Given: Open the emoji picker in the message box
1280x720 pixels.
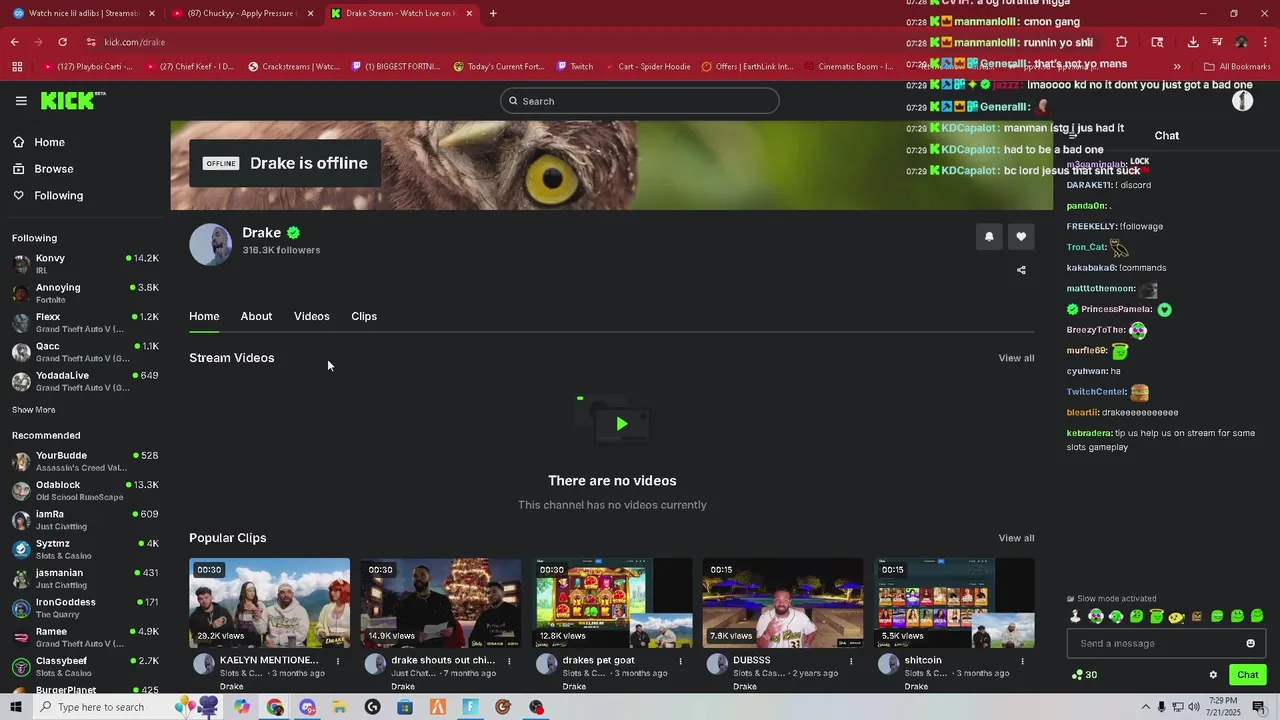Looking at the screenshot, I should pyautogui.click(x=1250, y=643).
